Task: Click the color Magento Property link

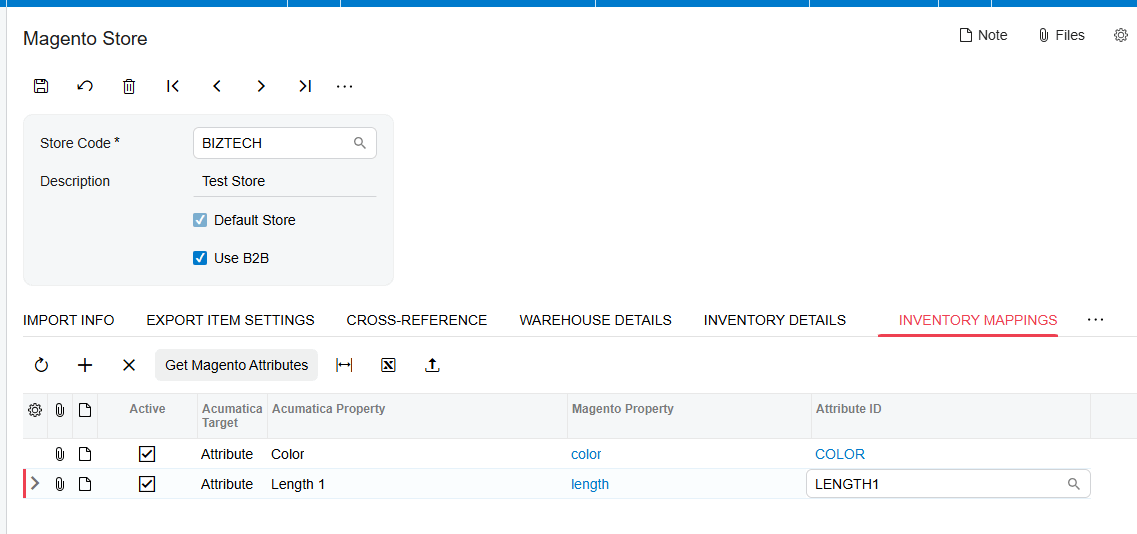Action: tap(586, 454)
